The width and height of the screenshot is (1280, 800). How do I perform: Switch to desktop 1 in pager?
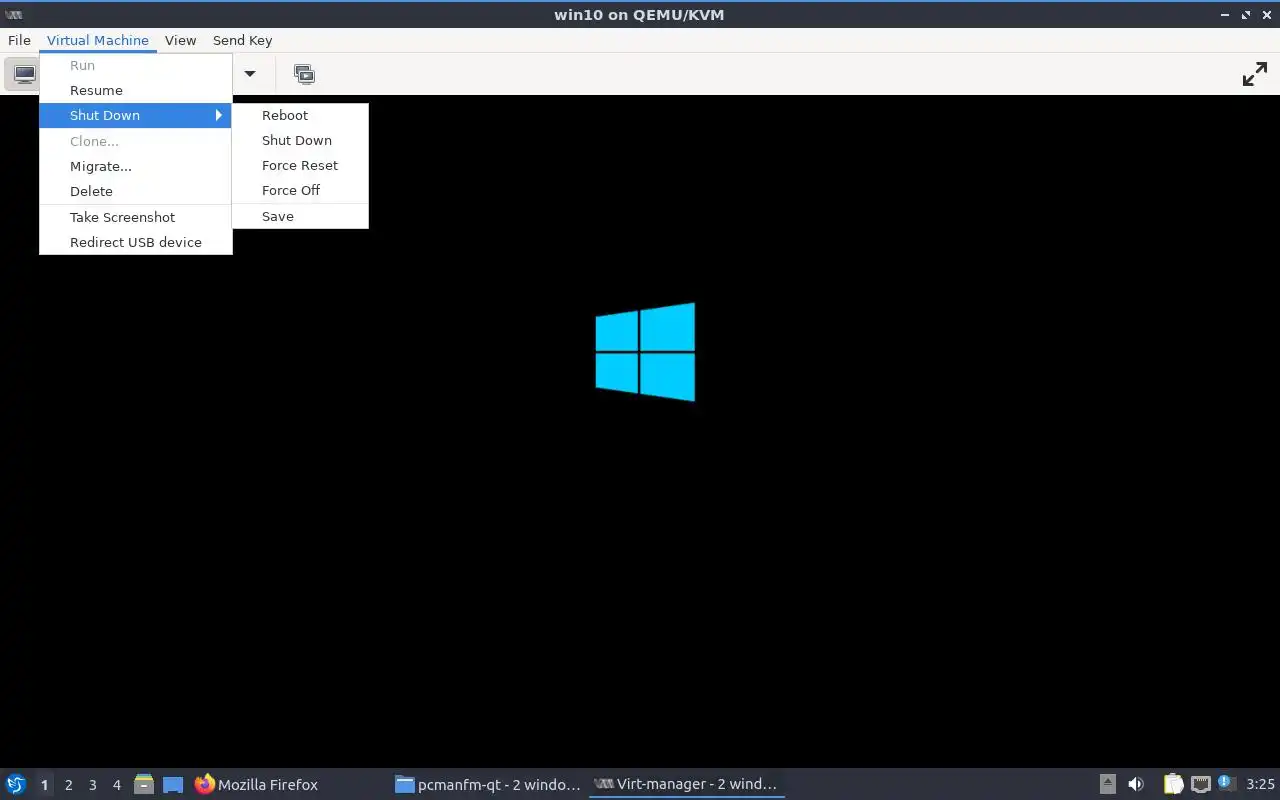(x=44, y=785)
